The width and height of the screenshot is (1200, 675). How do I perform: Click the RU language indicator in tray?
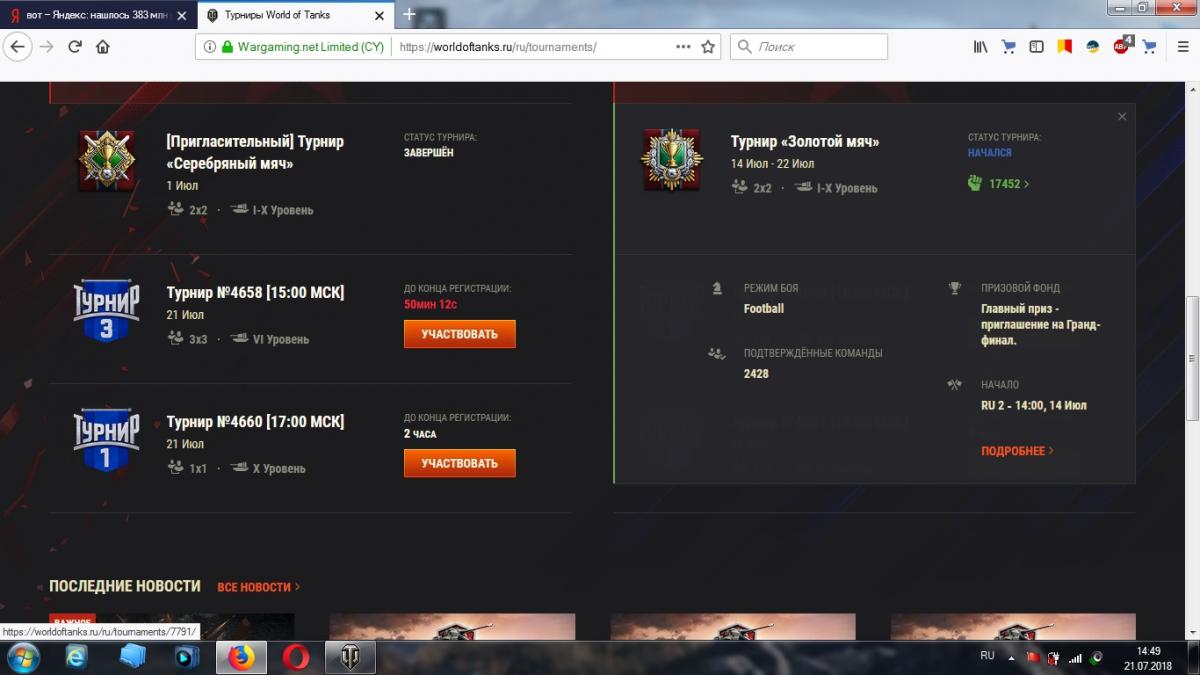pos(987,656)
